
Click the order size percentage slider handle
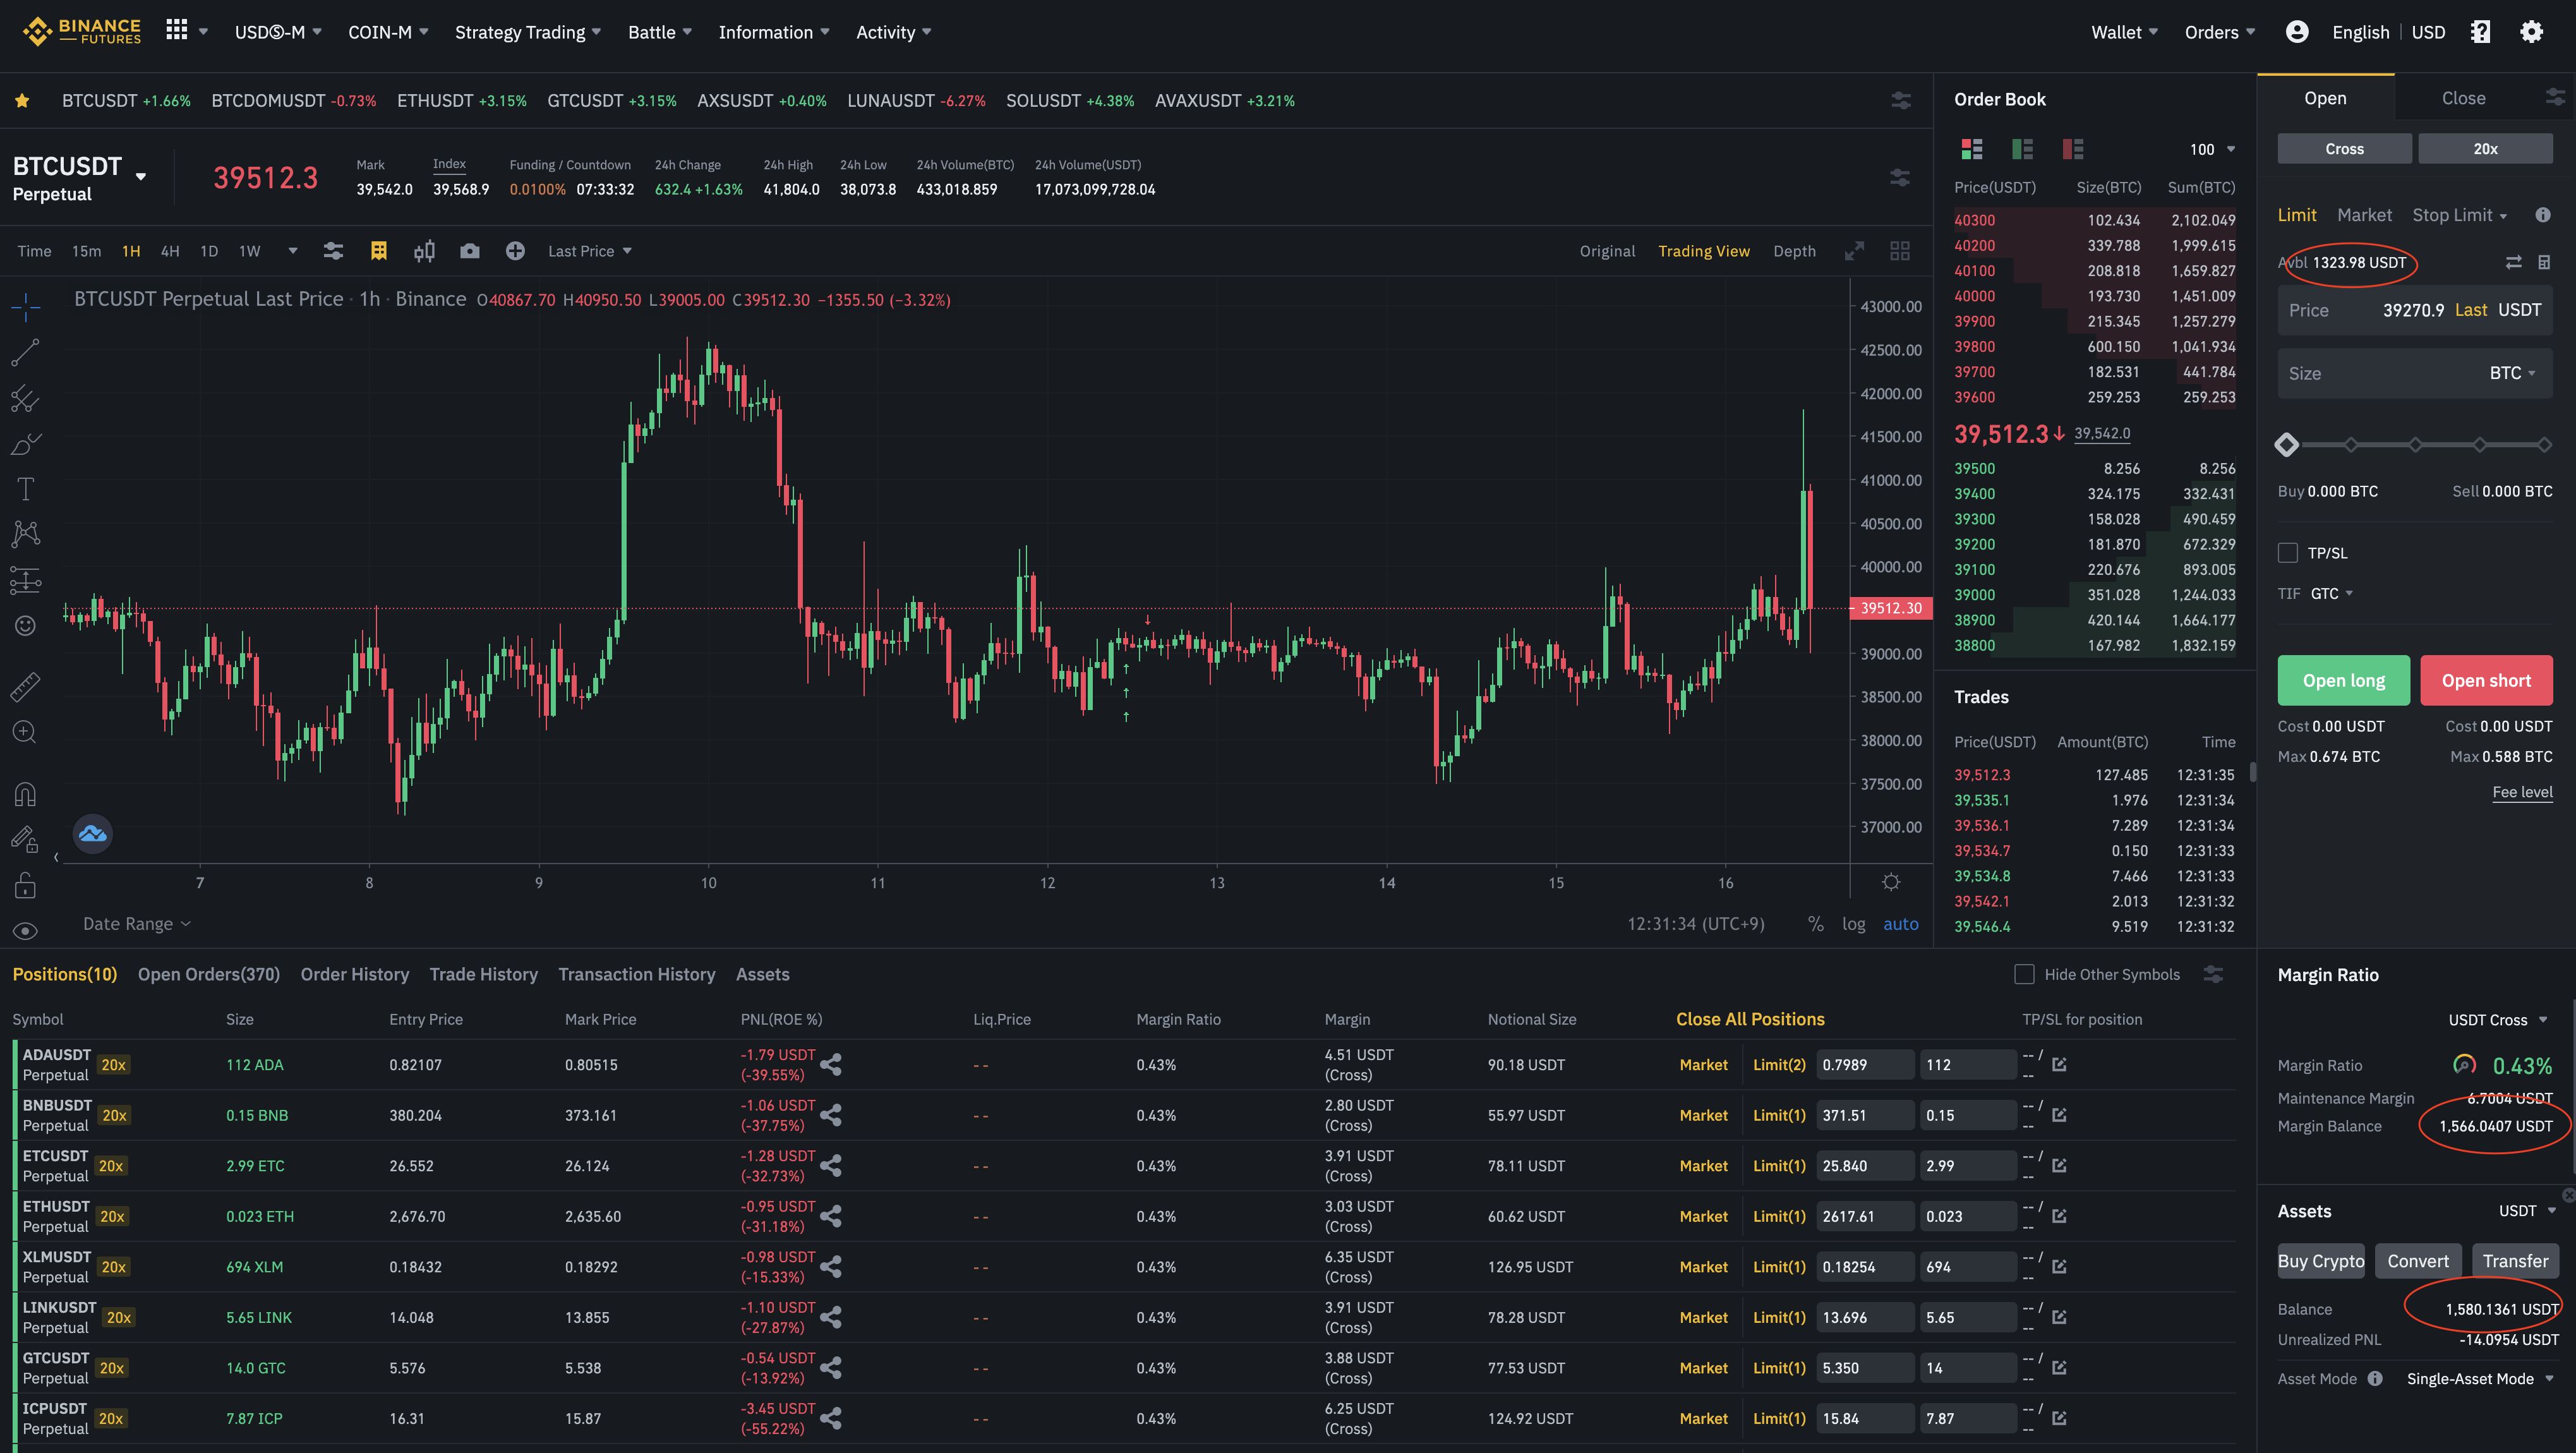point(2287,445)
